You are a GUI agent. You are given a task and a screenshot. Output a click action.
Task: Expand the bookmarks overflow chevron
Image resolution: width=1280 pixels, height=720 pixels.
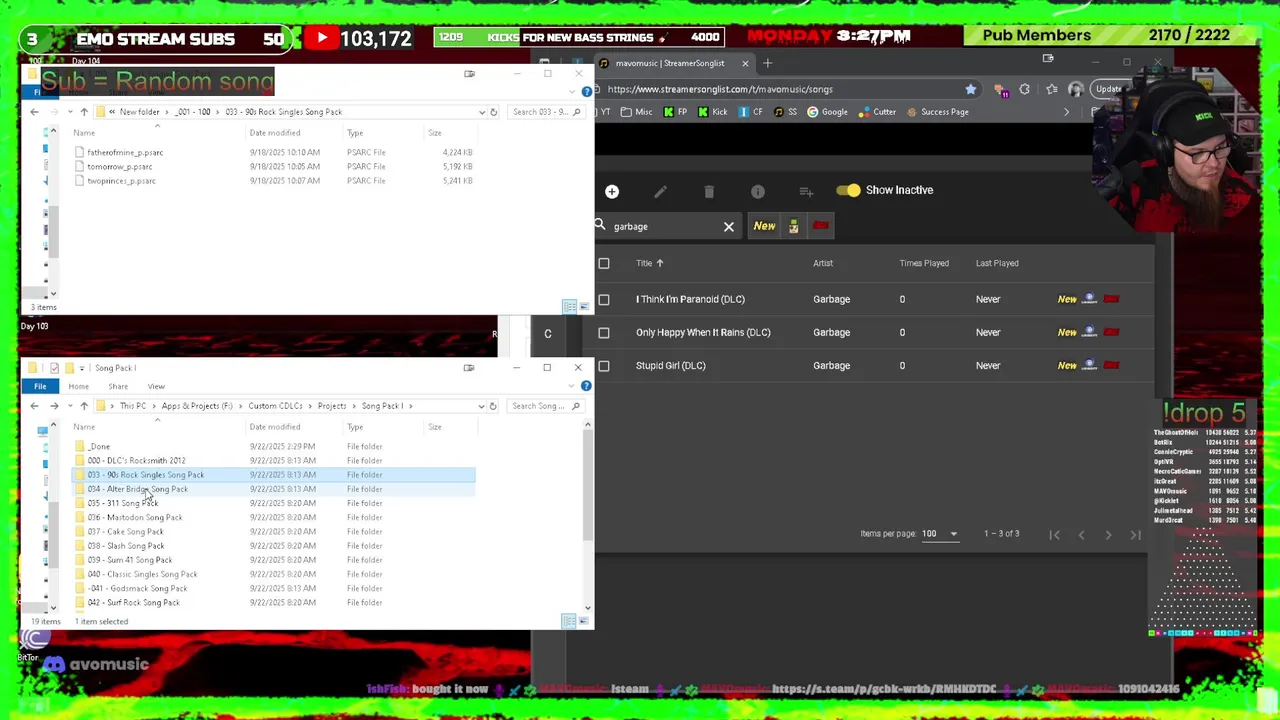click(x=1066, y=112)
